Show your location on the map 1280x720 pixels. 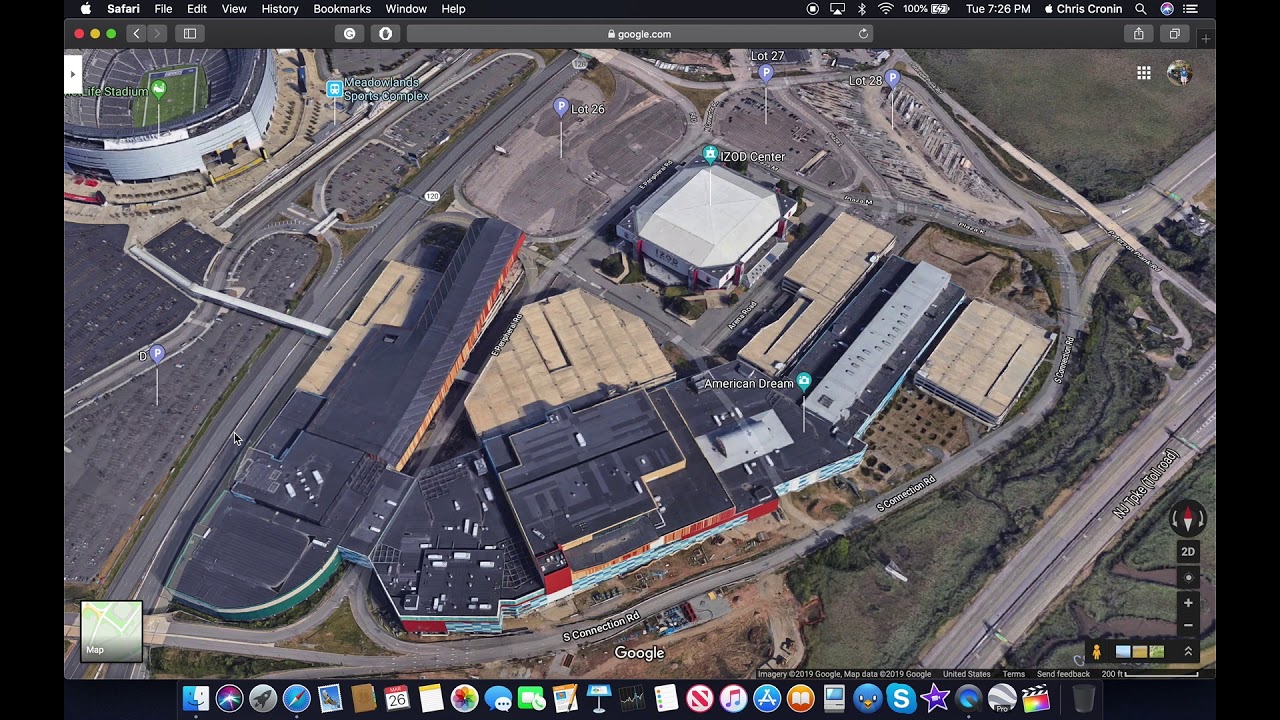(x=1188, y=577)
